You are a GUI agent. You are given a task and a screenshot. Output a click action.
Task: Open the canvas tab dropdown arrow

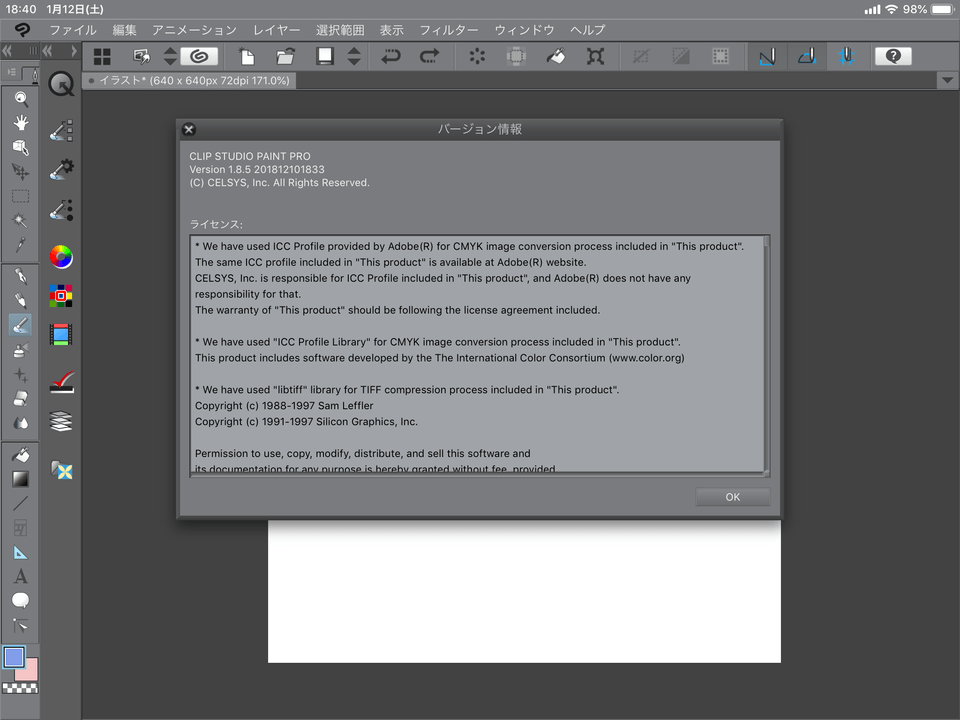(947, 80)
